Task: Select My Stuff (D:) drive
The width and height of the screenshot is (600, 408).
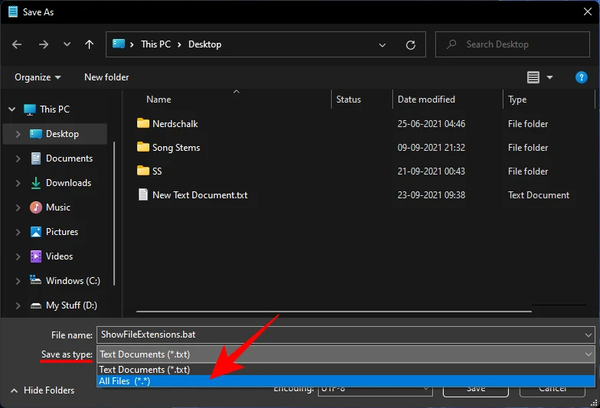Action: click(72, 305)
